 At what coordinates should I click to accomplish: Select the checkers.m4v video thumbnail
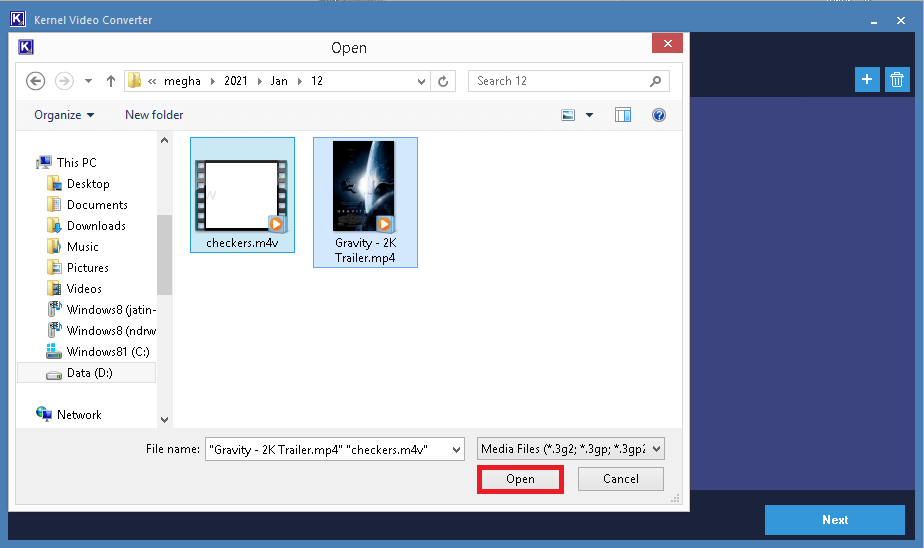click(242, 195)
